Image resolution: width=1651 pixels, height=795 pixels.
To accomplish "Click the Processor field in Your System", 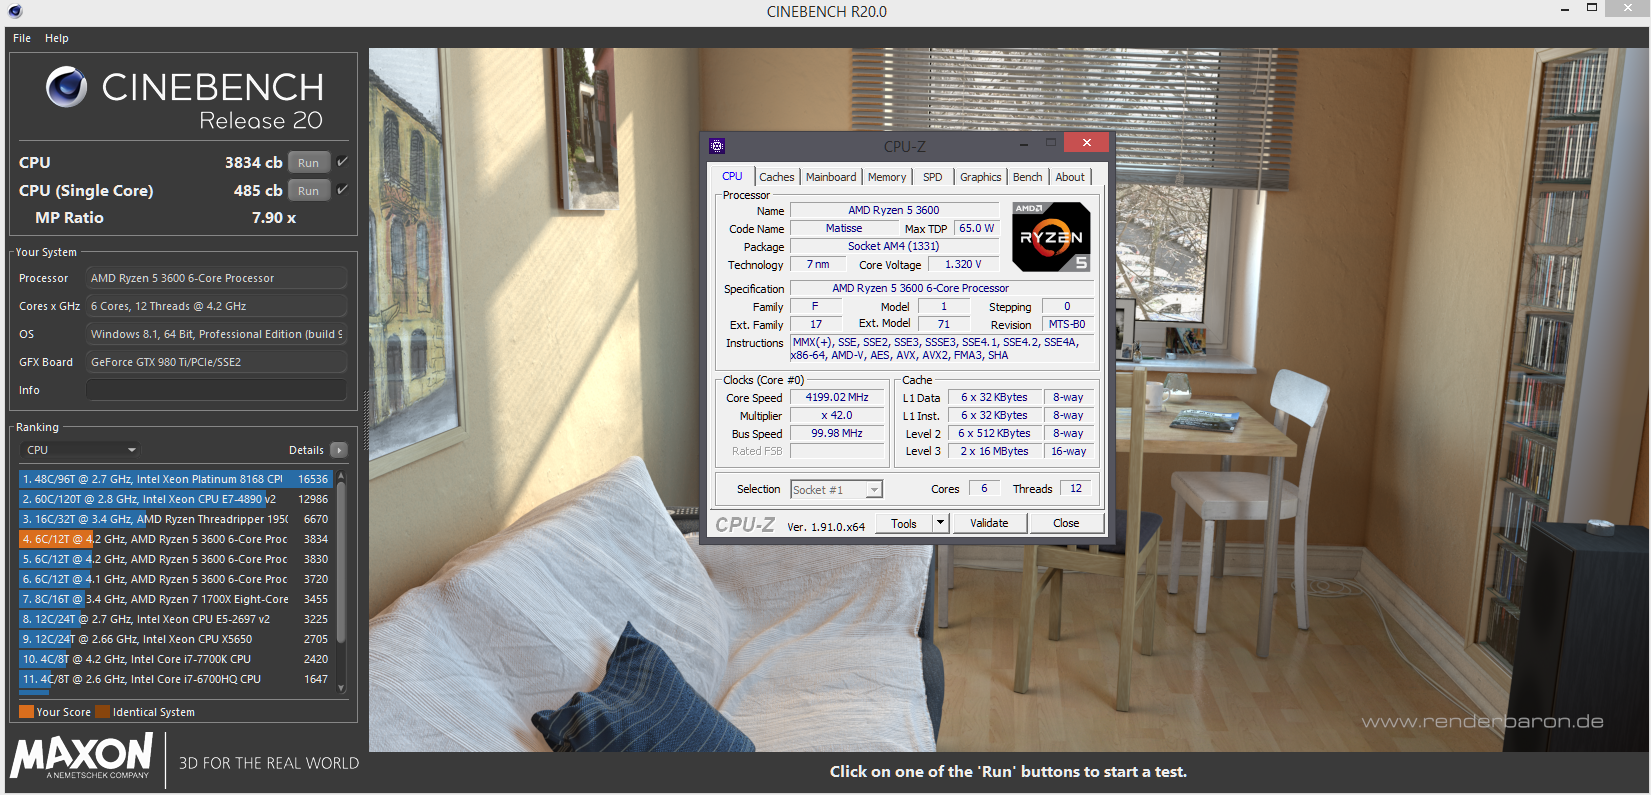I will click(x=217, y=278).
